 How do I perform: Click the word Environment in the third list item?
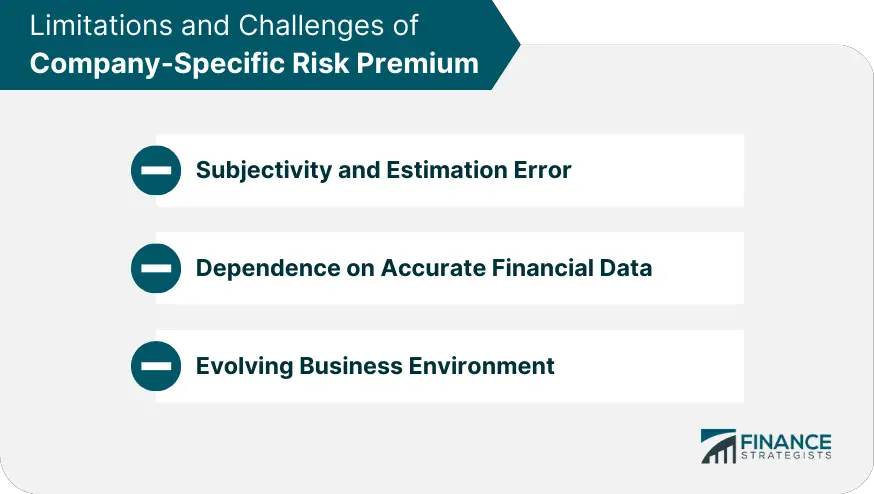[481, 366]
